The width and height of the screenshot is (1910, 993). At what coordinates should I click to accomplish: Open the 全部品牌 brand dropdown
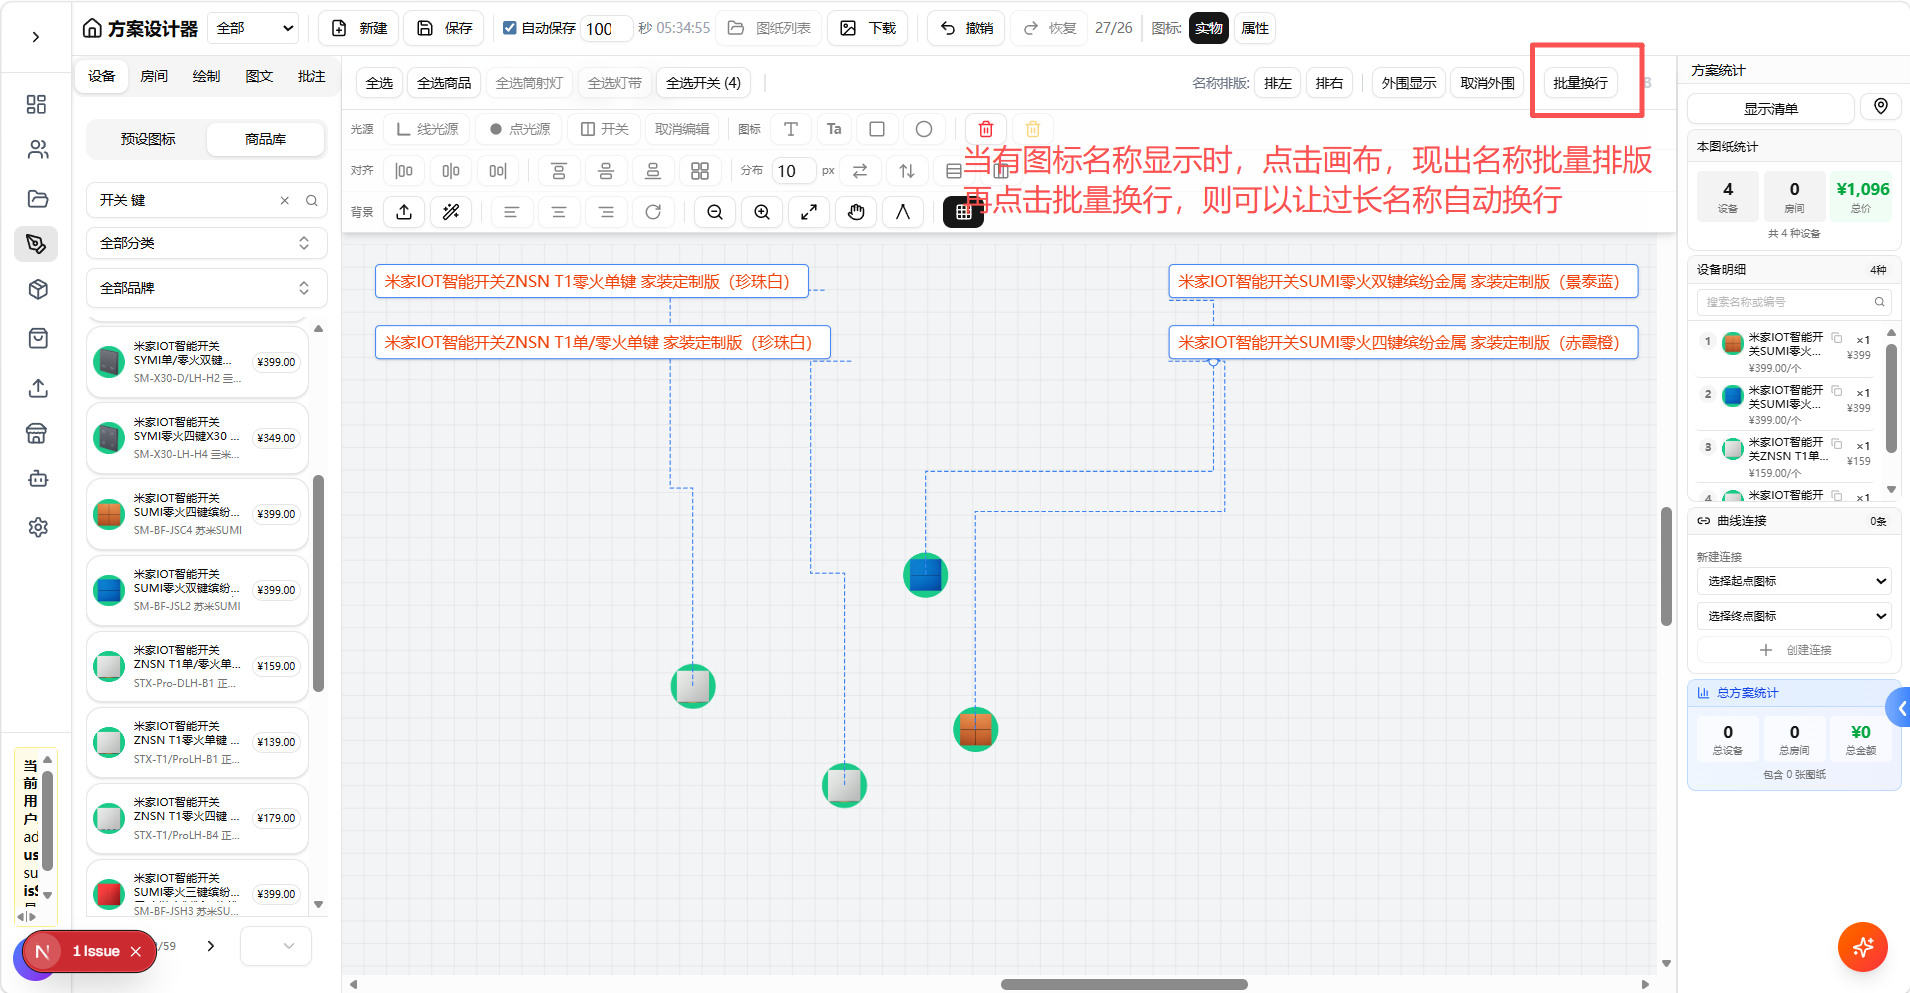point(206,288)
